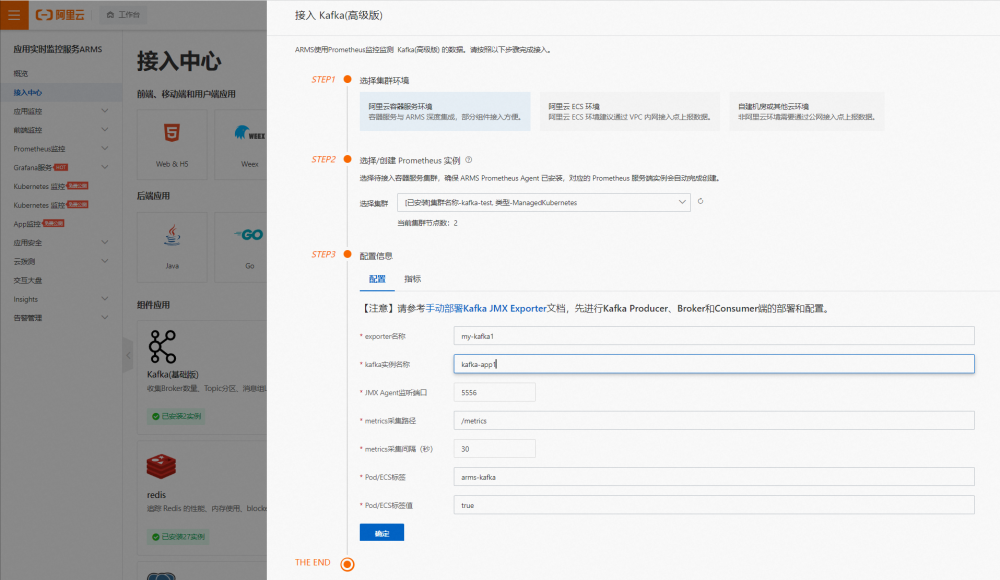
Task: Click the JMX Agent监听端口 field
Action: point(494,392)
